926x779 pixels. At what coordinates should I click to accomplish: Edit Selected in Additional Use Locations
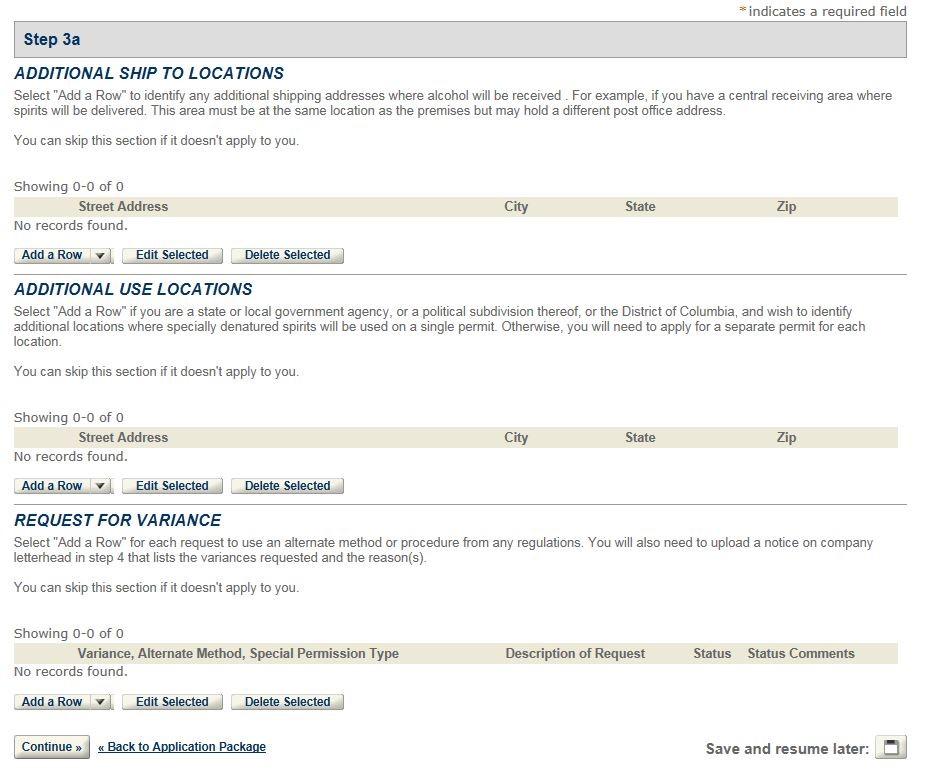(172, 486)
